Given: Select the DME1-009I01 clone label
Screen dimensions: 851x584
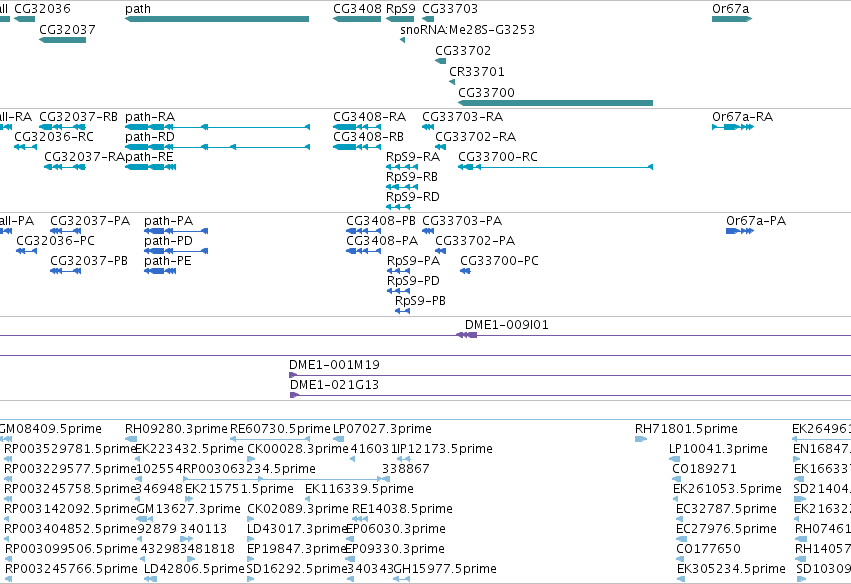Looking at the screenshot, I should (x=507, y=325).
